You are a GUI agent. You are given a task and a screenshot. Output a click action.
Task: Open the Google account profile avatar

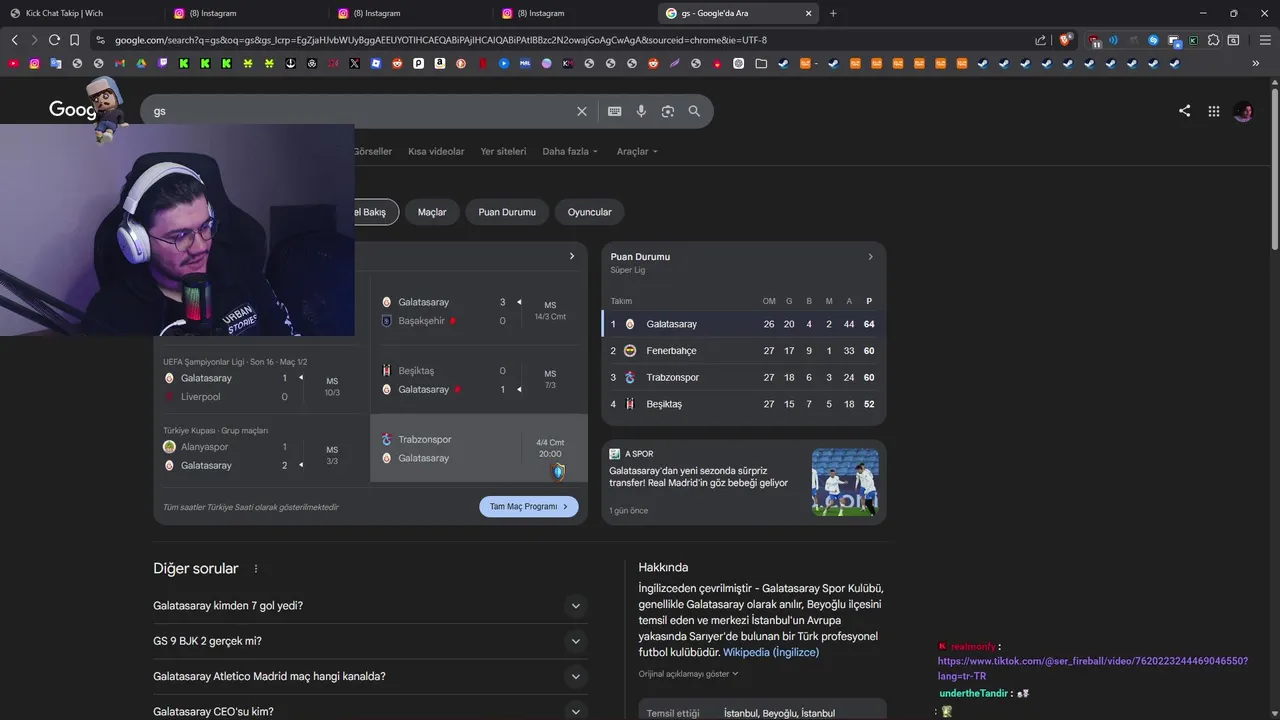1243,111
